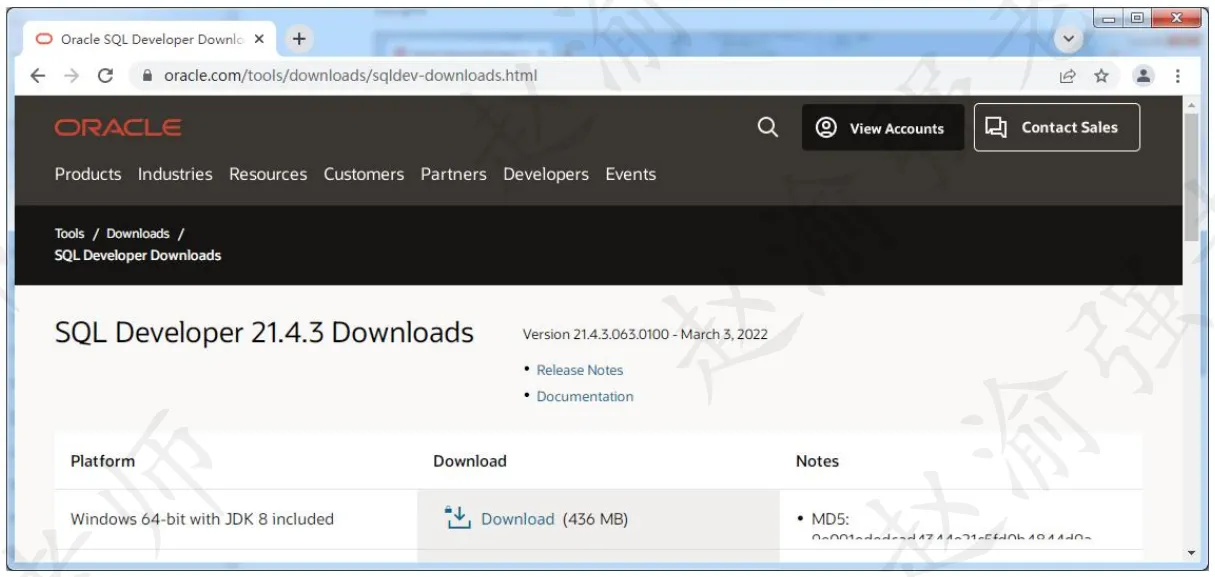
Task: Select the Oracle SQL Developer Downloads tab
Action: pyautogui.click(x=150, y=40)
